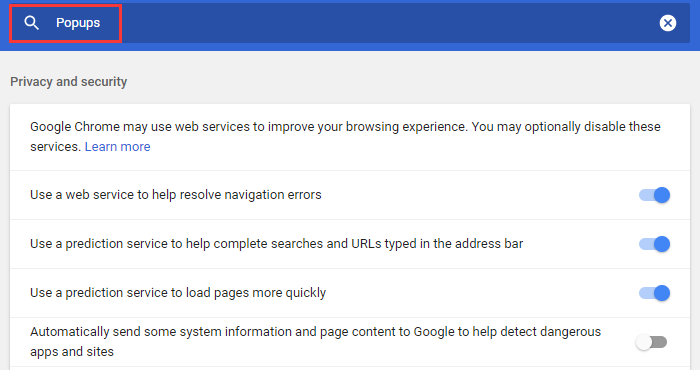Open the Learn more link
Viewport: 700px width, 370px height.
(117, 147)
